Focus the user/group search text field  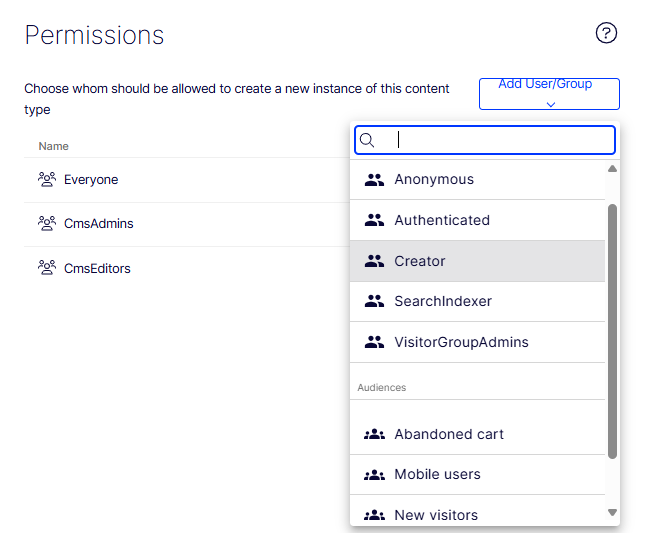[500, 140]
